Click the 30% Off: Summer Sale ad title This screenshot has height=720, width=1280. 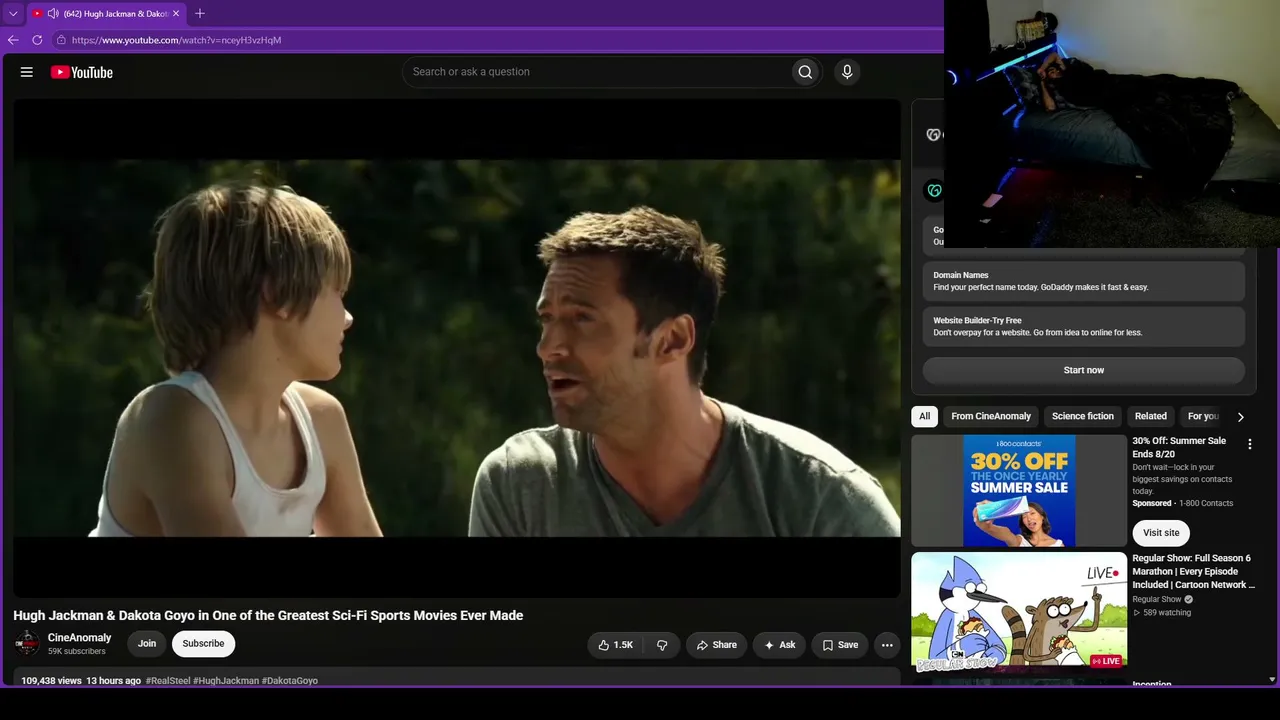[1179, 447]
